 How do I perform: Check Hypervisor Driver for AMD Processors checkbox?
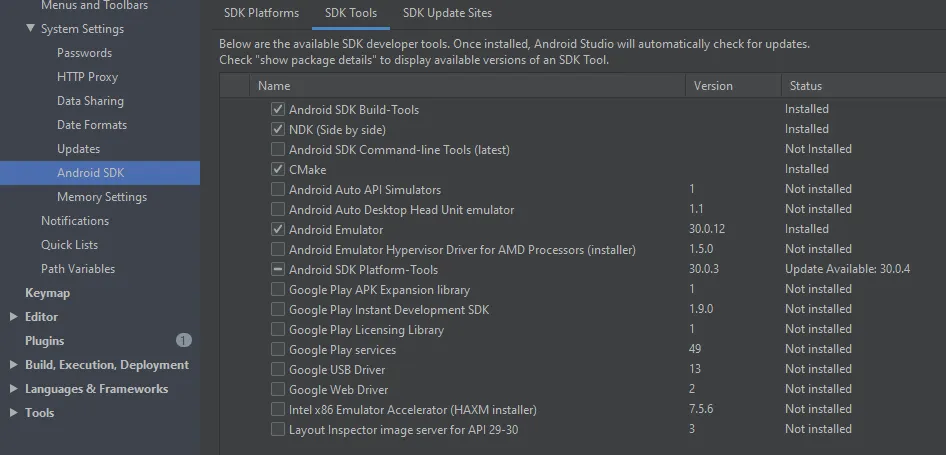click(278, 249)
